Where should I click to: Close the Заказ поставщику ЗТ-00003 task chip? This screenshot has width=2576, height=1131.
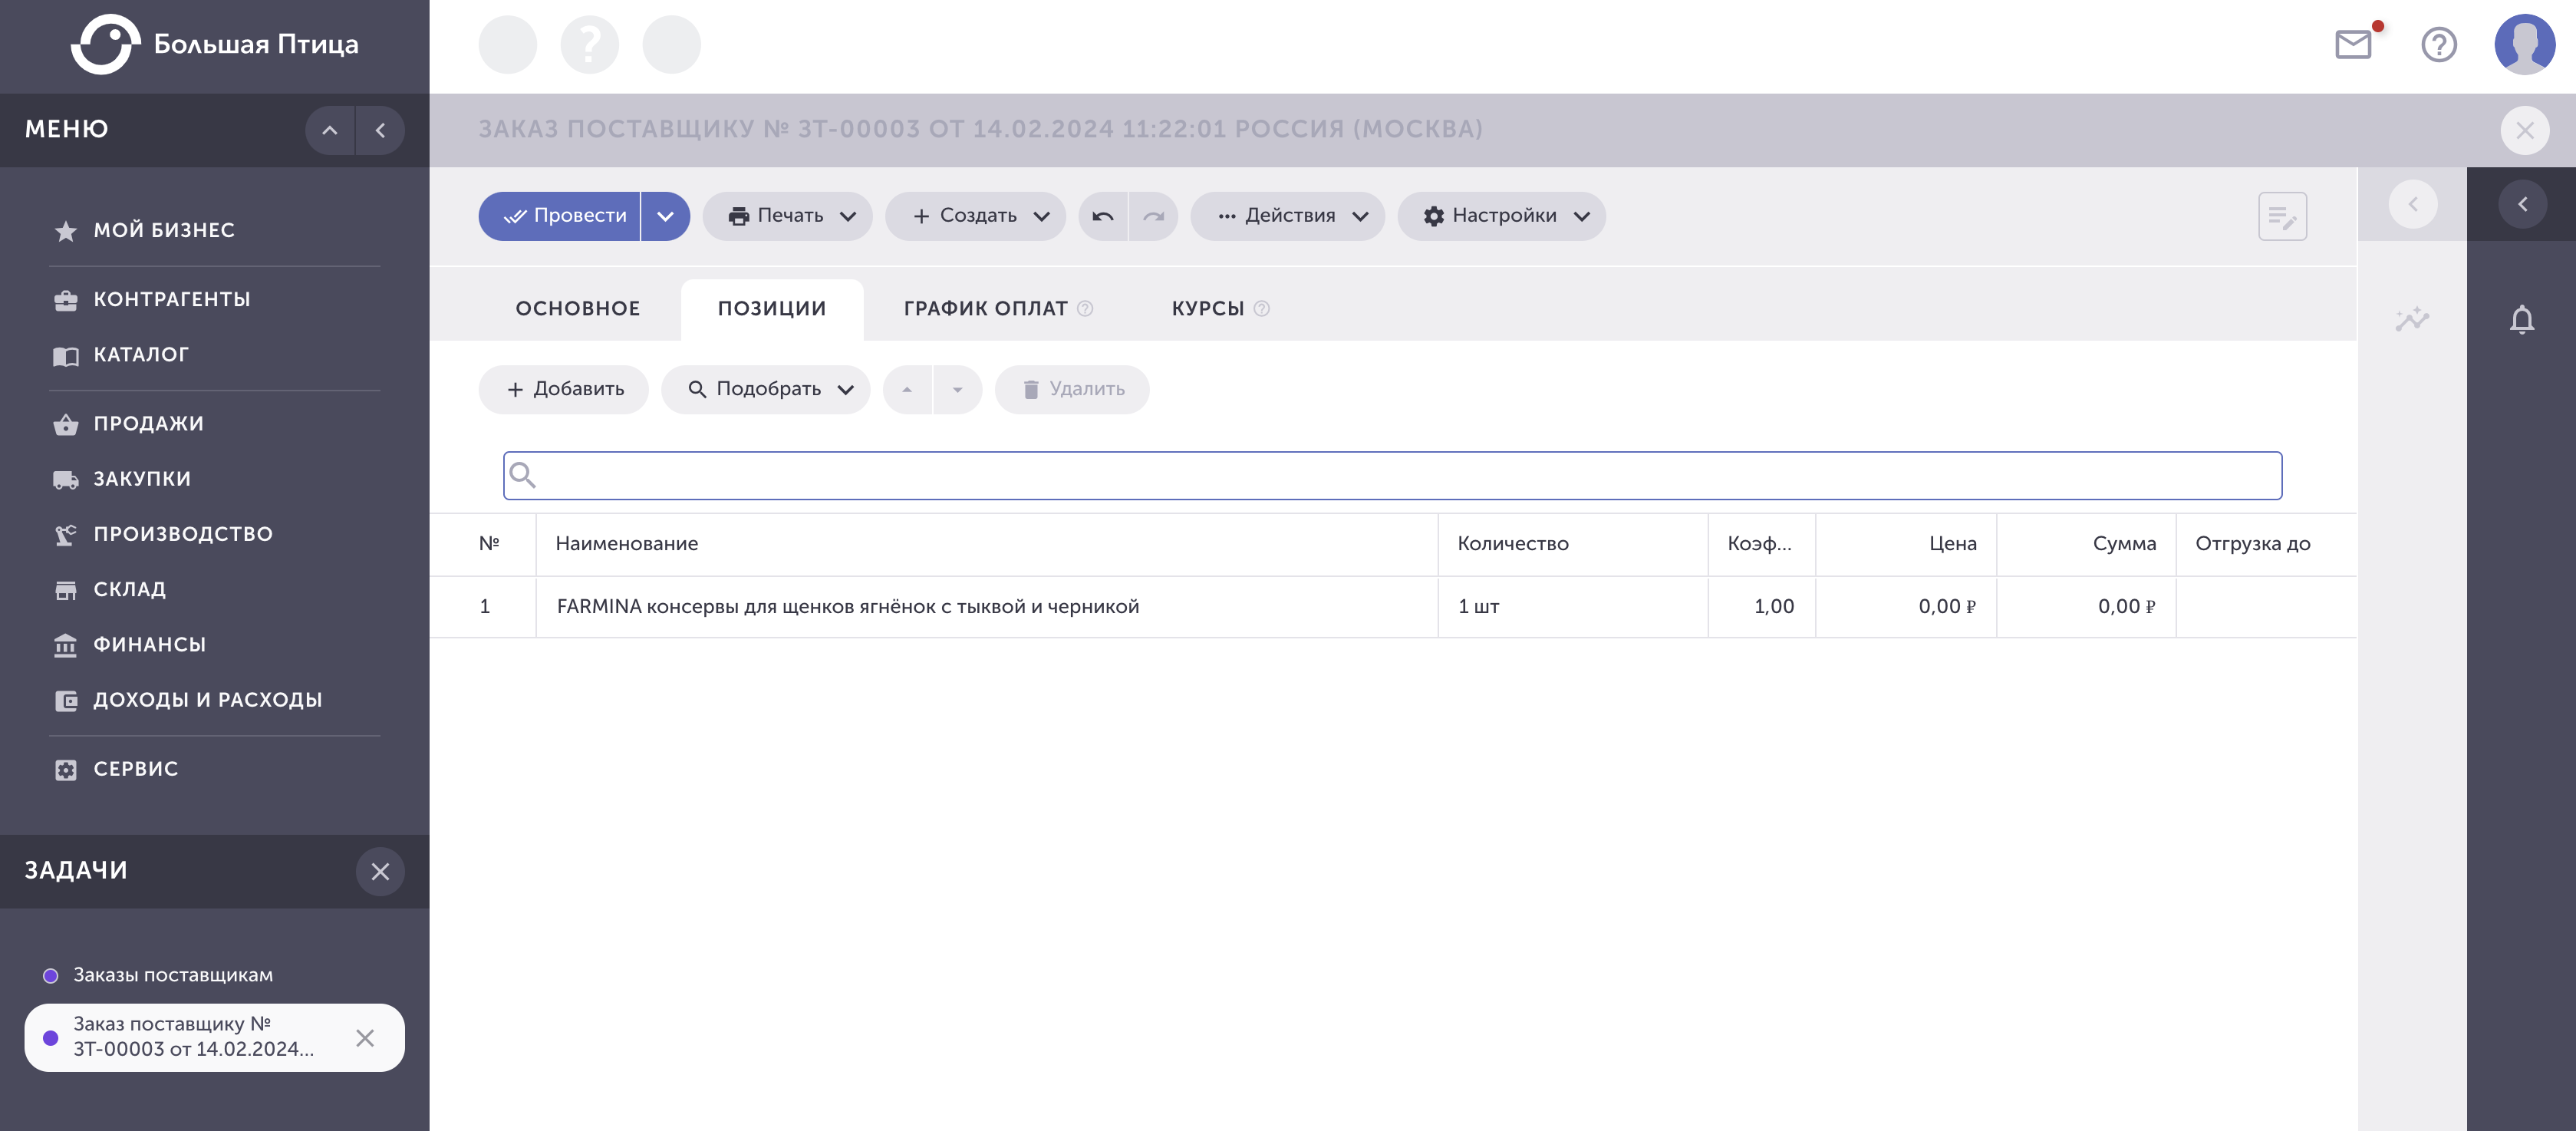tap(365, 1038)
